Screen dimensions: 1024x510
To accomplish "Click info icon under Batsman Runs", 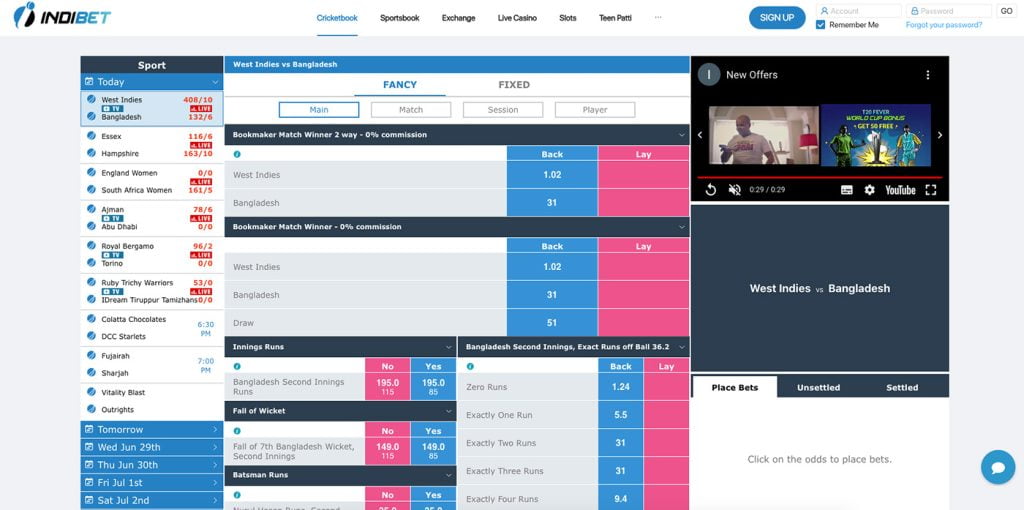I will pos(236,495).
